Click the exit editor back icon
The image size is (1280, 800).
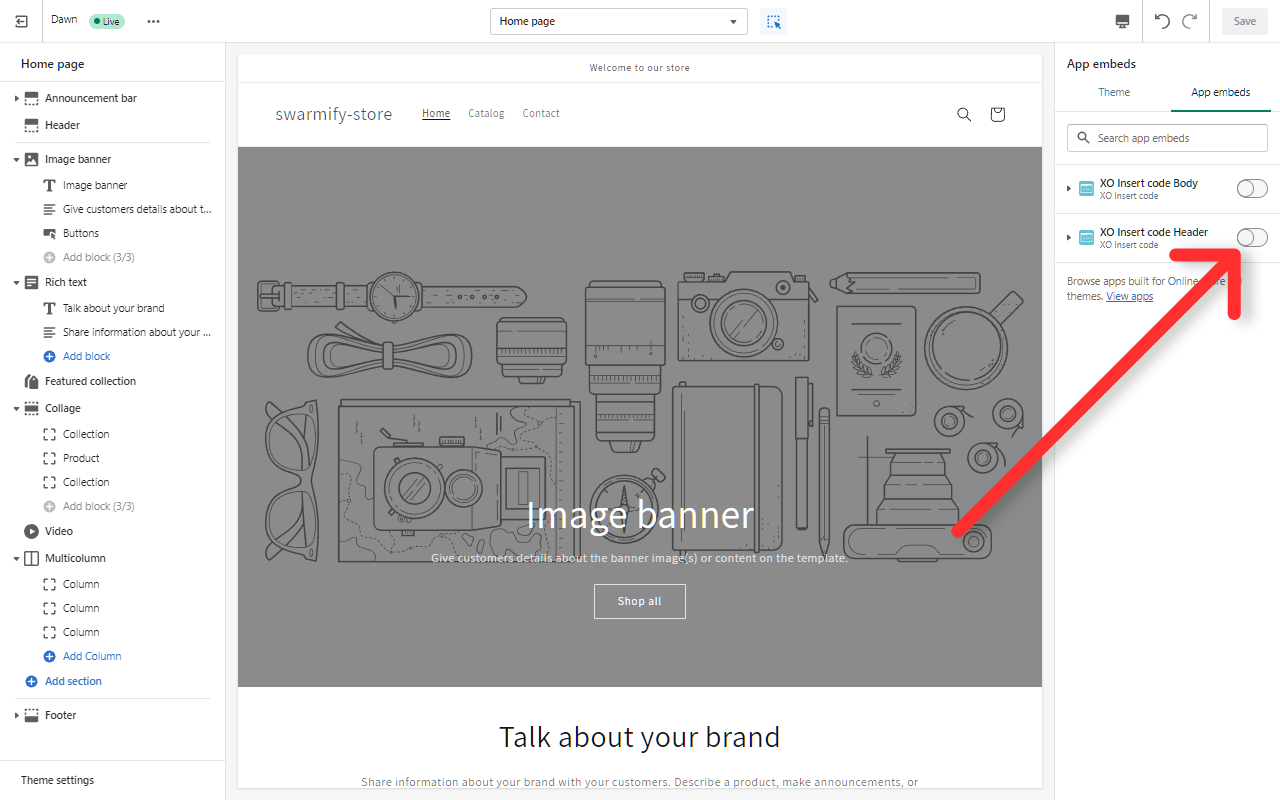[x=22, y=21]
